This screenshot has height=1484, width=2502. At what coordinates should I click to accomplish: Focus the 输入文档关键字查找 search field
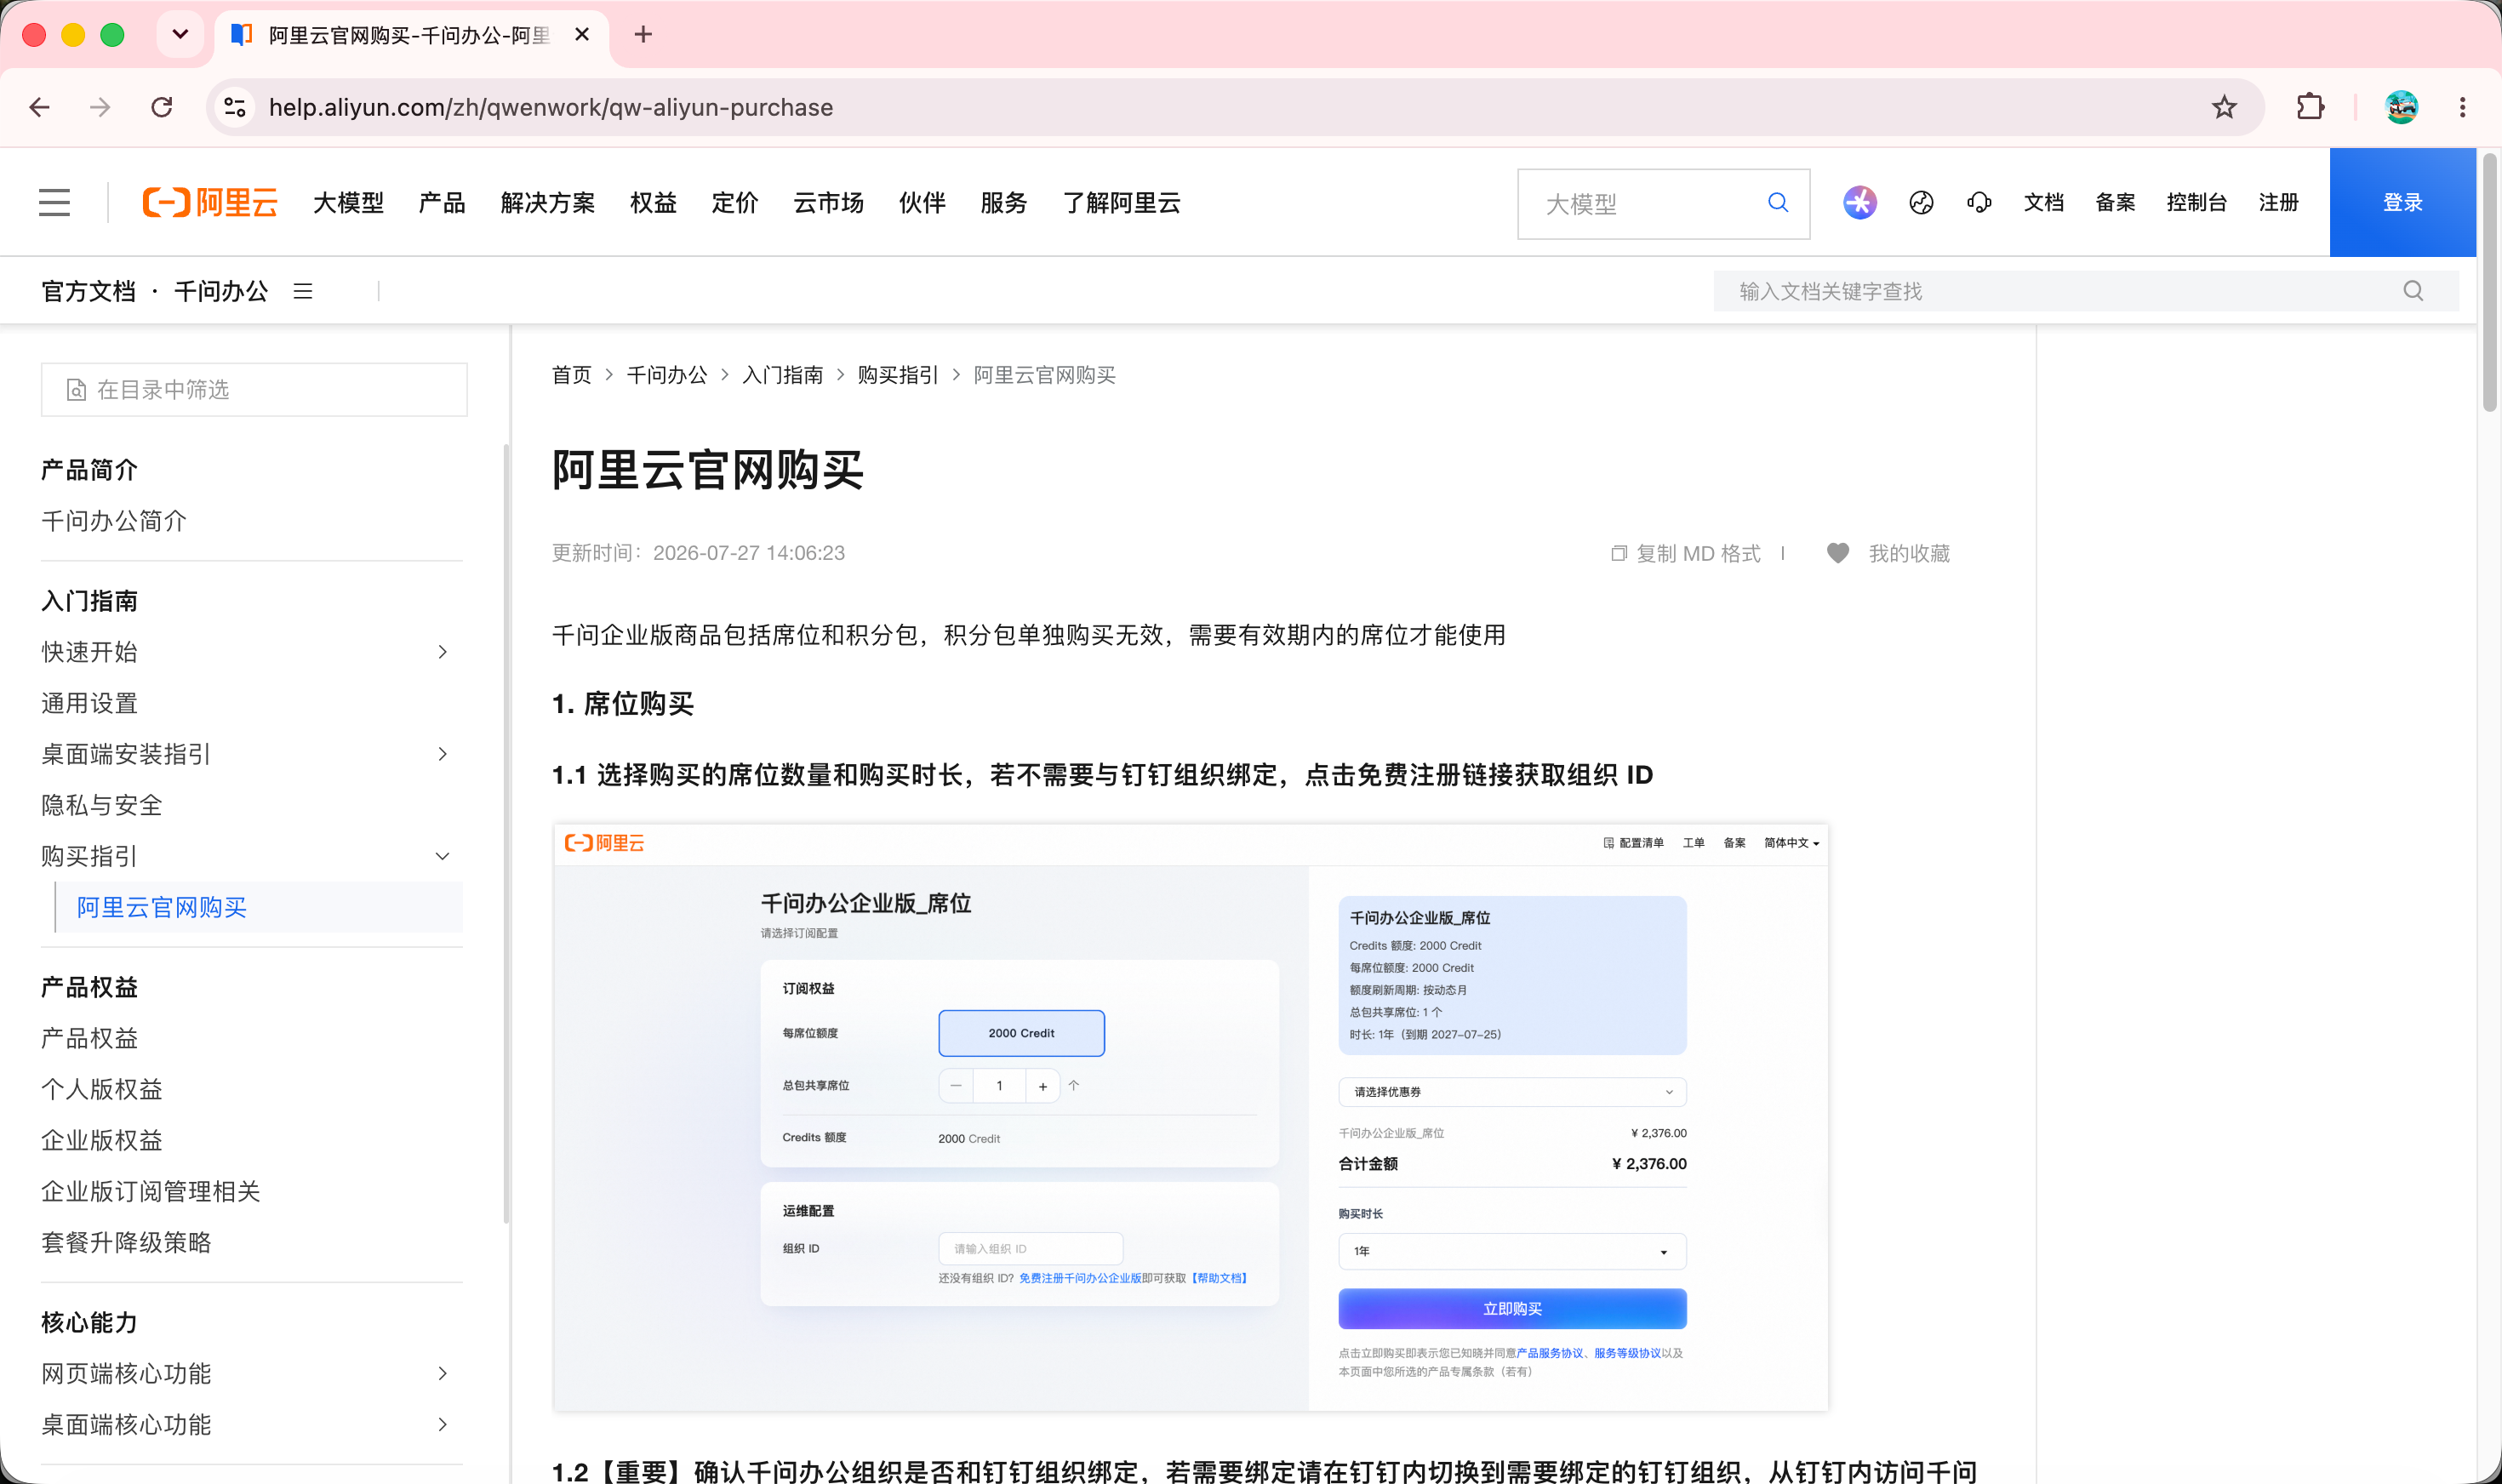point(2086,291)
